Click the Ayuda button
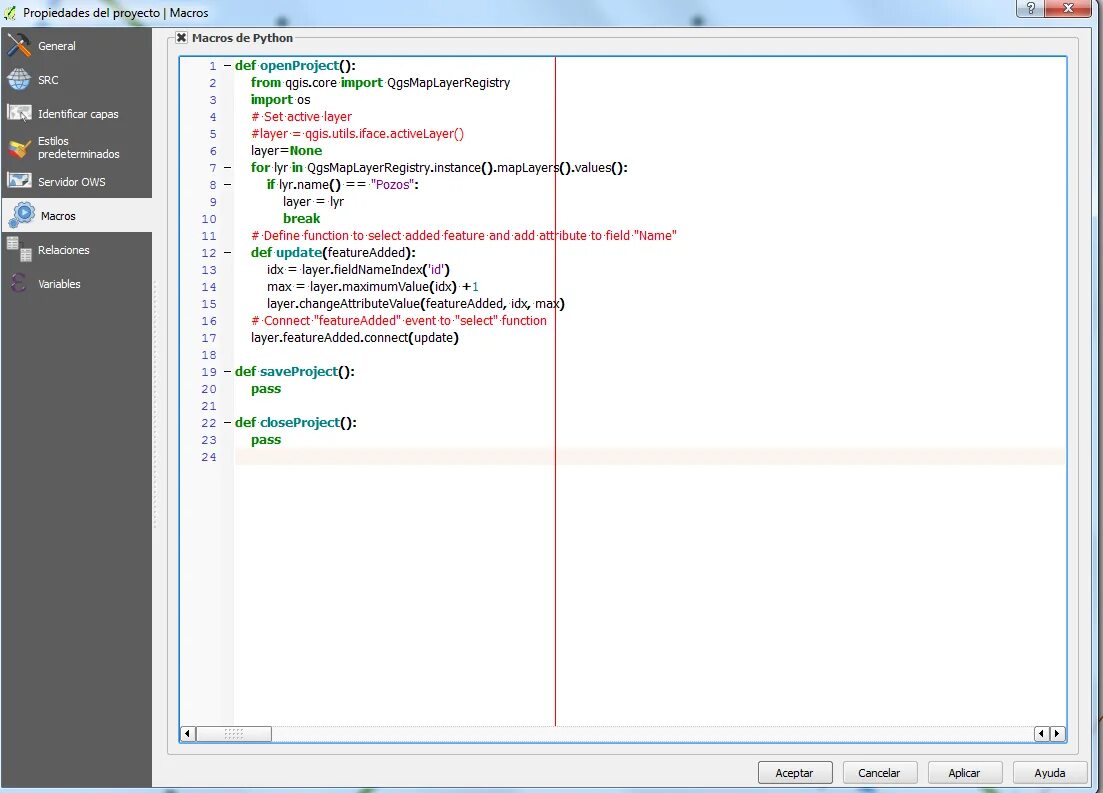The width and height of the screenshot is (1103, 793). click(1050, 773)
